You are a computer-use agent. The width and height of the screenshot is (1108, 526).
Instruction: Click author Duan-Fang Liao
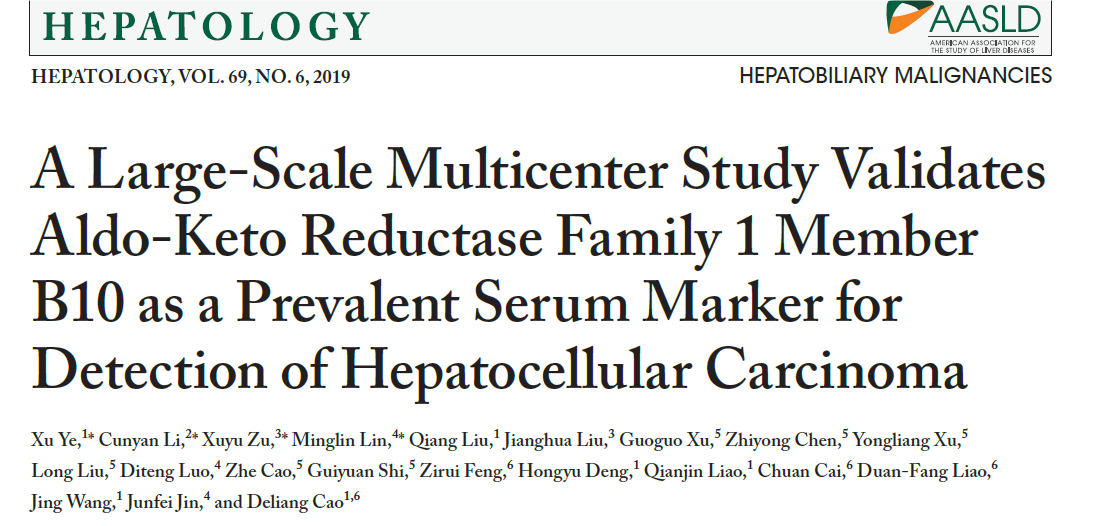click(x=932, y=471)
